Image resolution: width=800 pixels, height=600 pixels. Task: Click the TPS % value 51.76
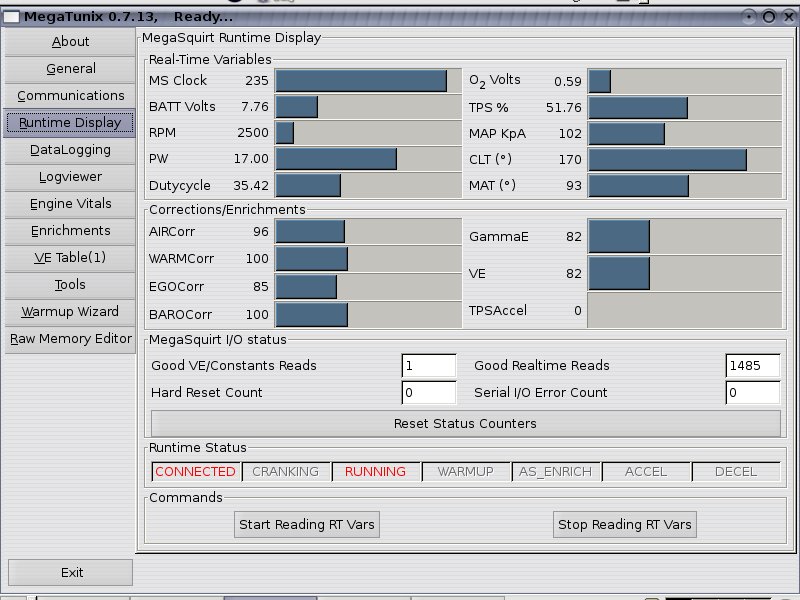564,108
